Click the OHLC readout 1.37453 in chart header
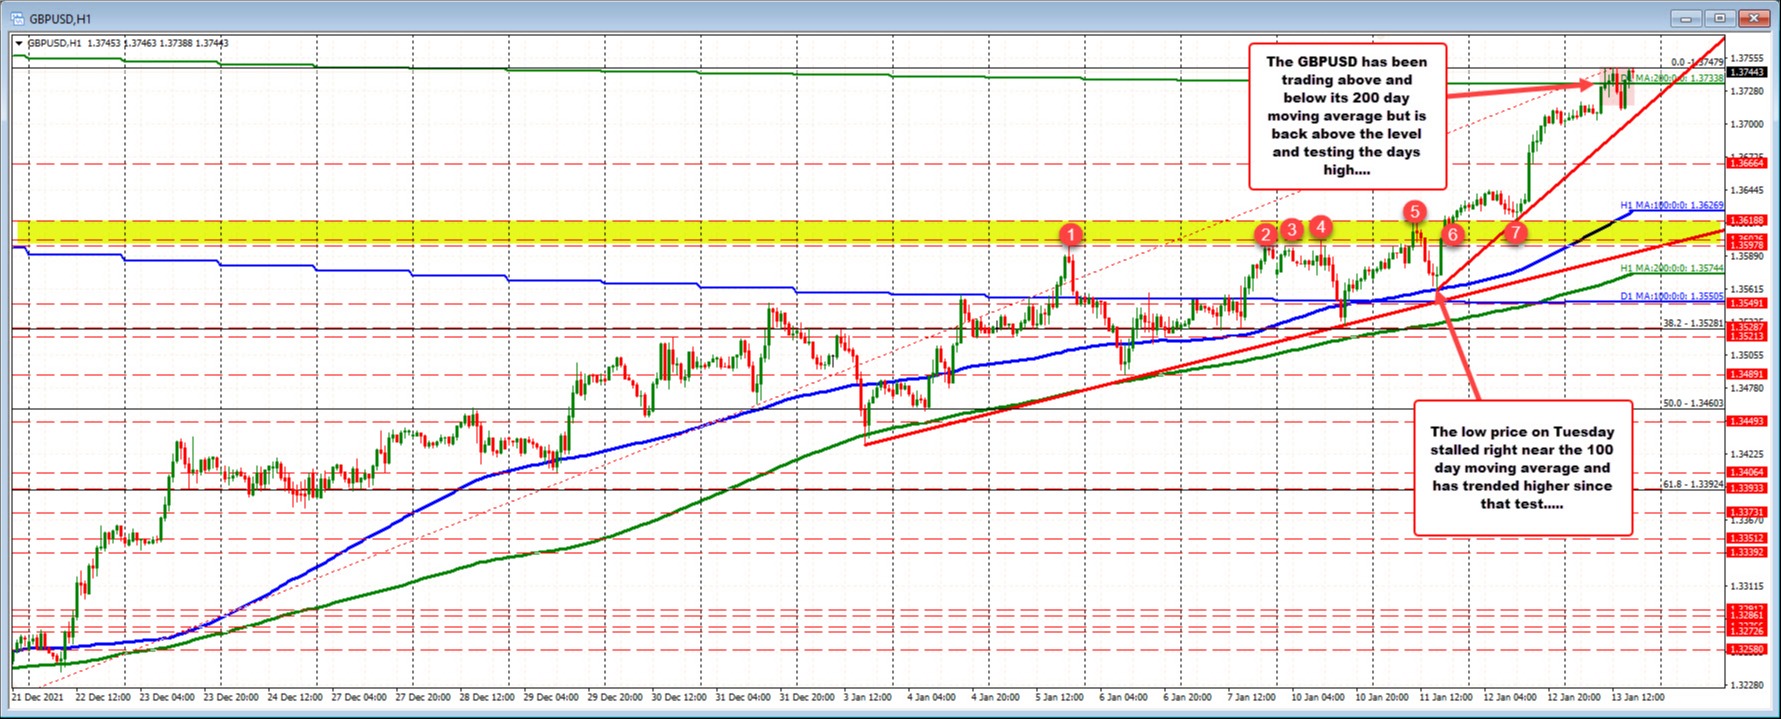 tap(104, 43)
